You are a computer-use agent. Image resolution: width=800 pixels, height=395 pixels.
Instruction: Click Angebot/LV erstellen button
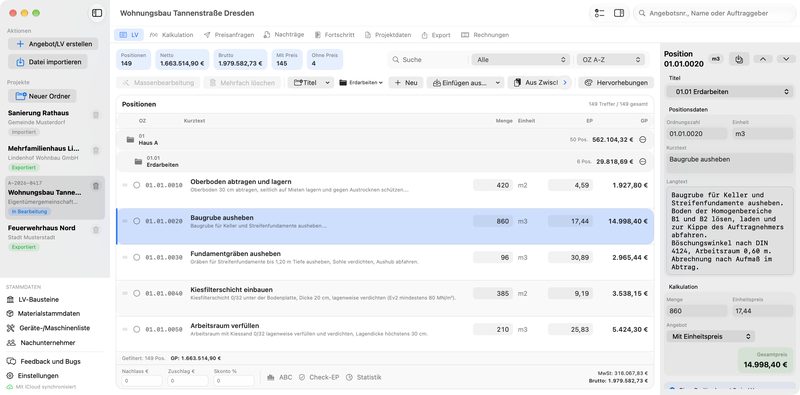click(53, 44)
